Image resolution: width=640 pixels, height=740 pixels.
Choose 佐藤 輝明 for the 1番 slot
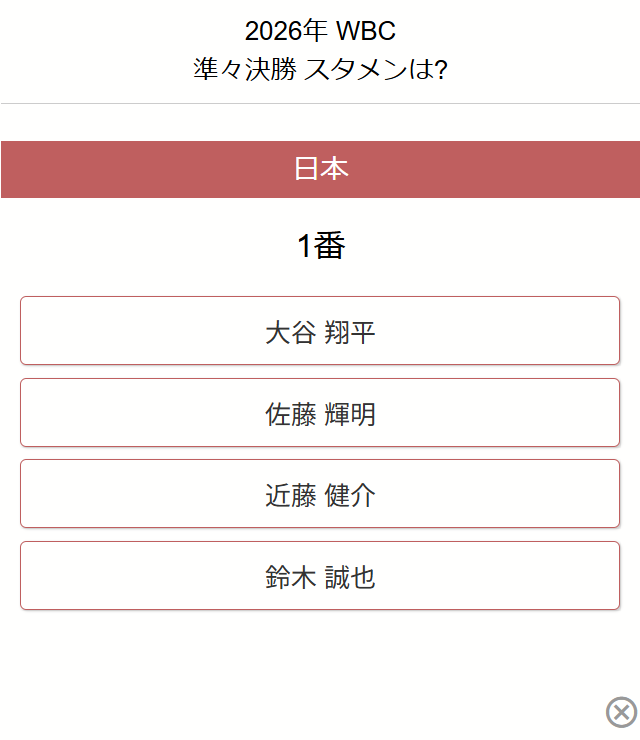320,413
